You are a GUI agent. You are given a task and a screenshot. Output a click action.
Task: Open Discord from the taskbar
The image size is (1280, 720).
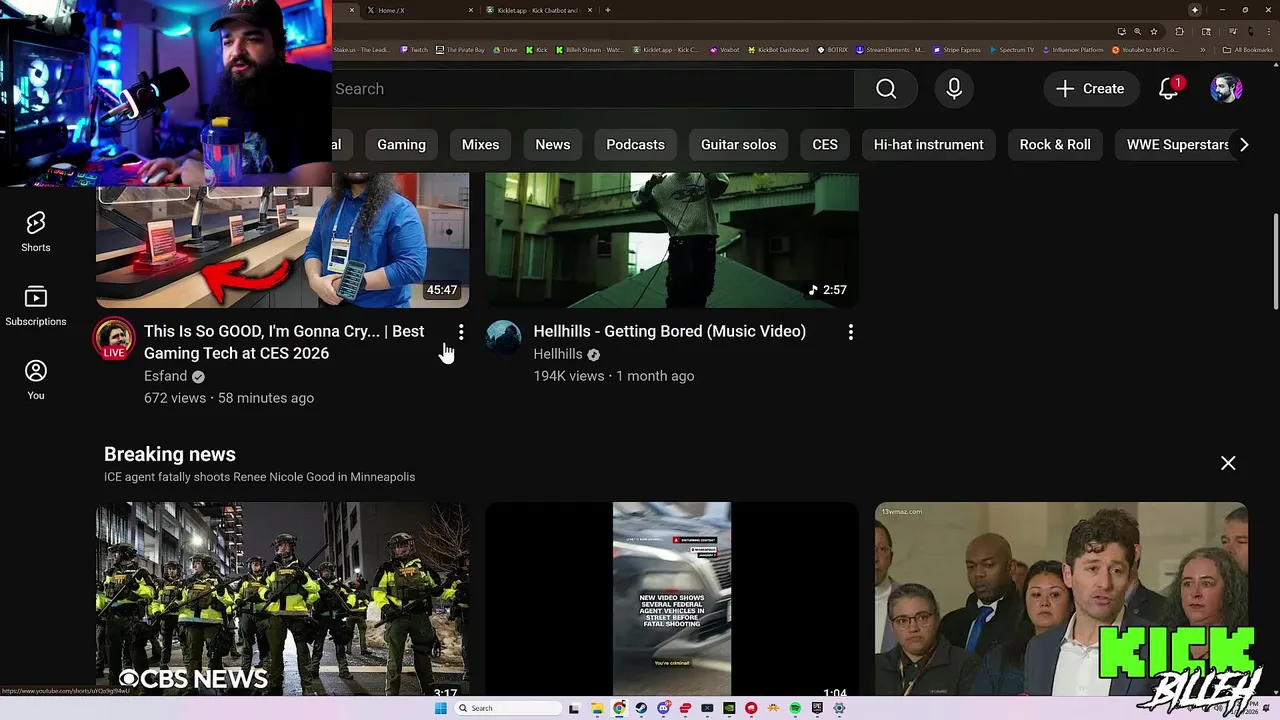(663, 708)
